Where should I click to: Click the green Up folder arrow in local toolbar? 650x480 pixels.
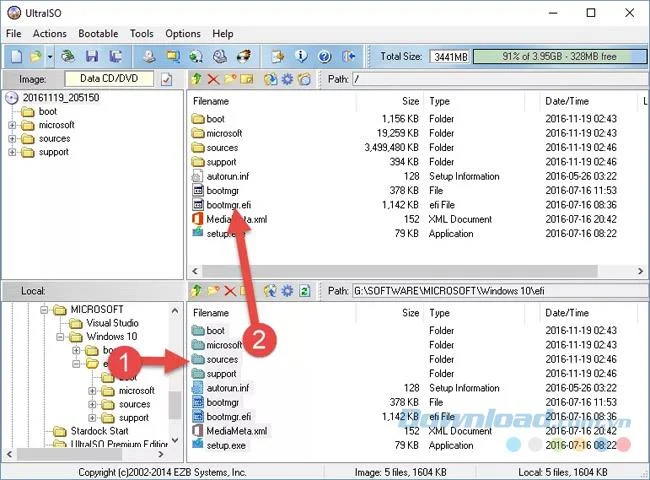pyautogui.click(x=196, y=291)
